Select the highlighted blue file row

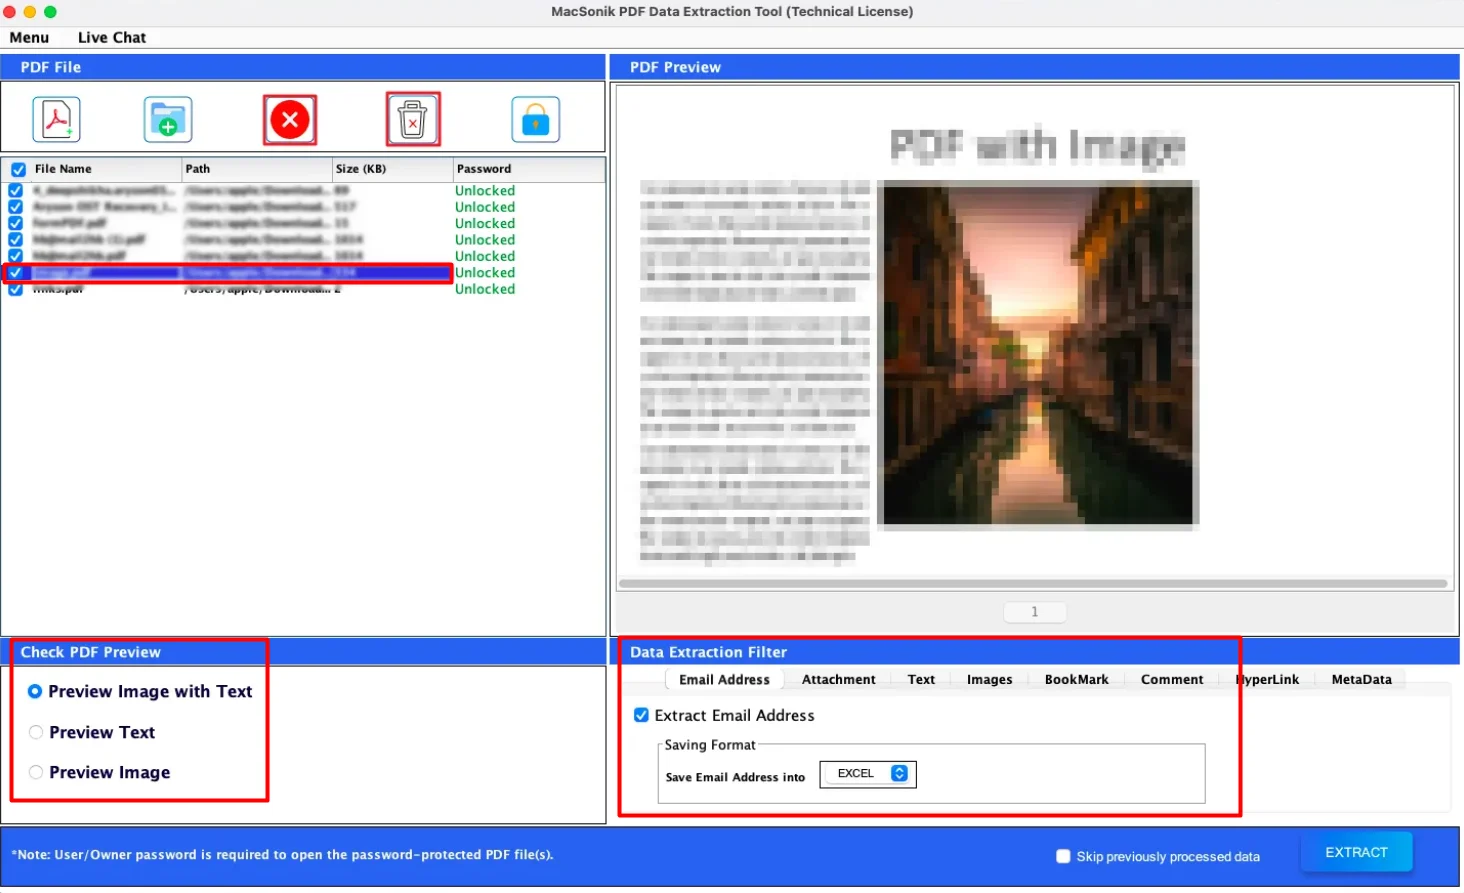click(228, 272)
